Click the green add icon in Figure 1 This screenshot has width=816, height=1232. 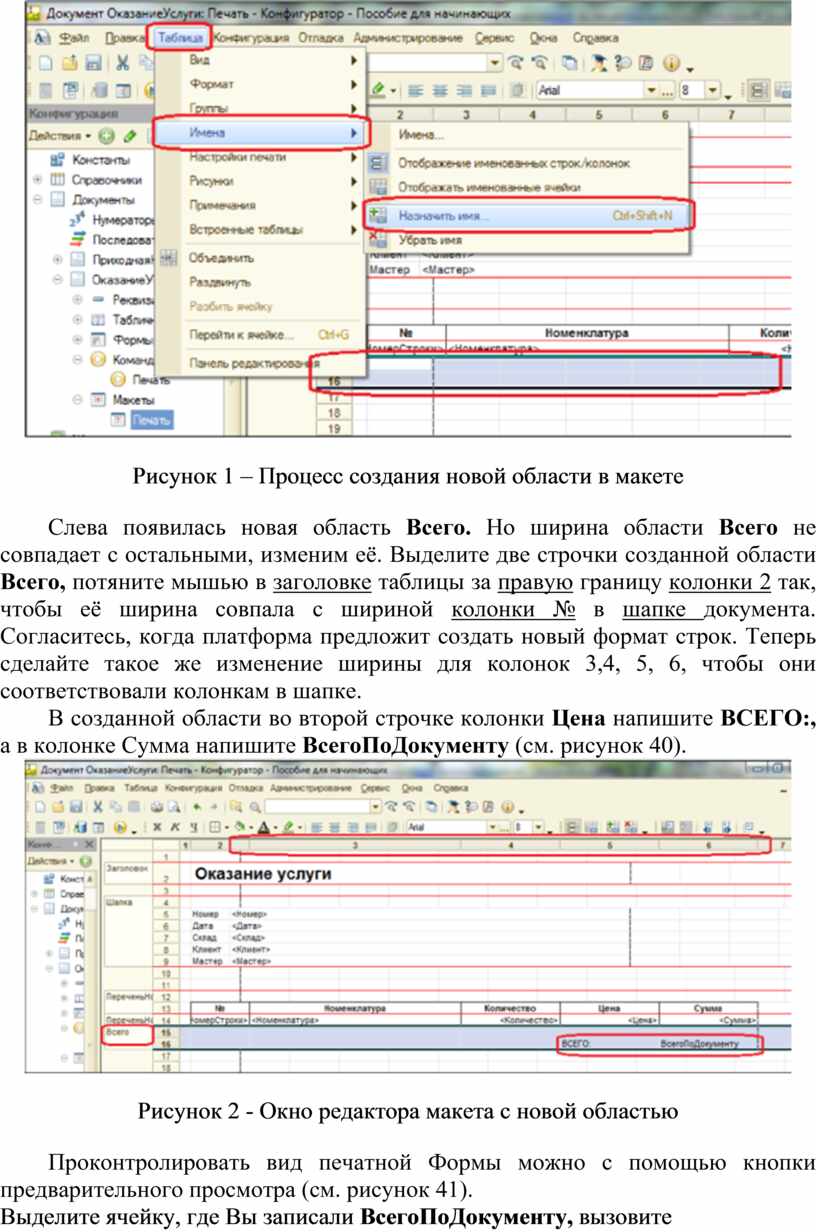(x=105, y=135)
